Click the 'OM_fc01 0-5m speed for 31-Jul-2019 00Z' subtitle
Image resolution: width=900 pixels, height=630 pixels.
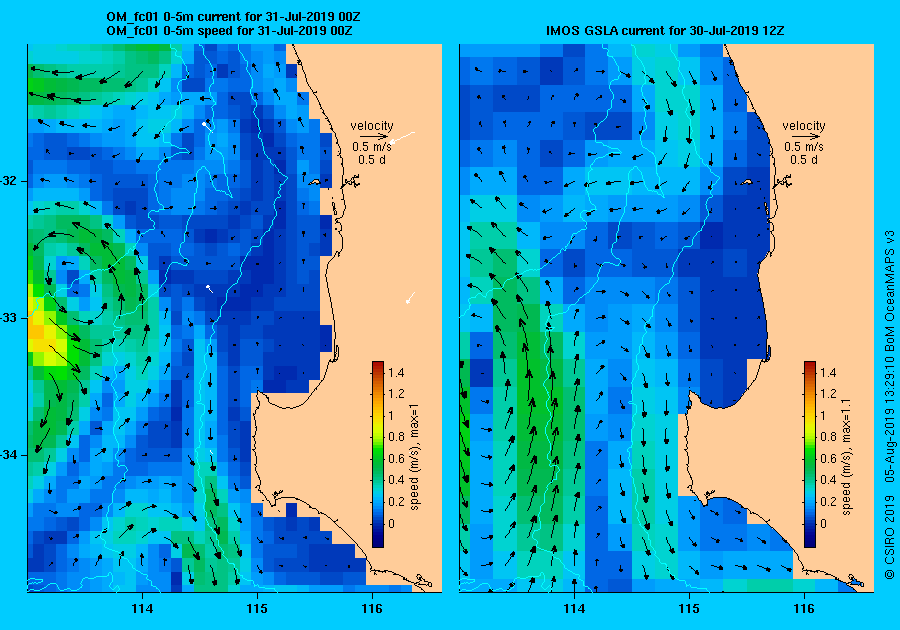point(229,31)
